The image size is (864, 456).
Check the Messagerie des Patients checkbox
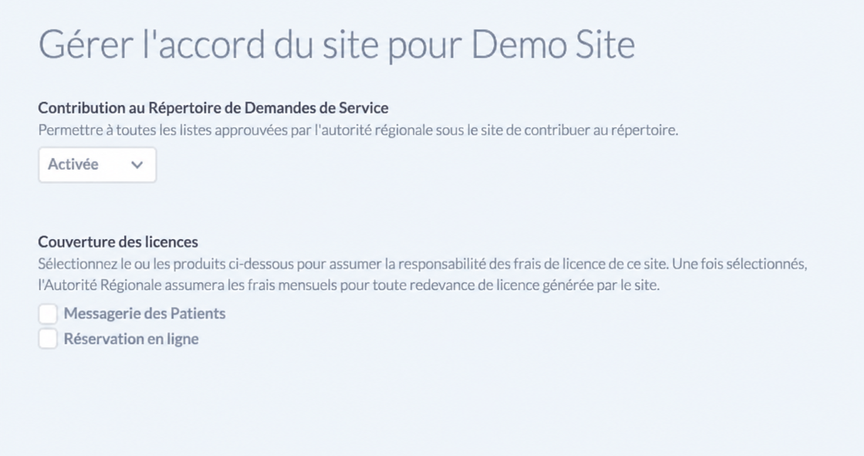point(48,313)
